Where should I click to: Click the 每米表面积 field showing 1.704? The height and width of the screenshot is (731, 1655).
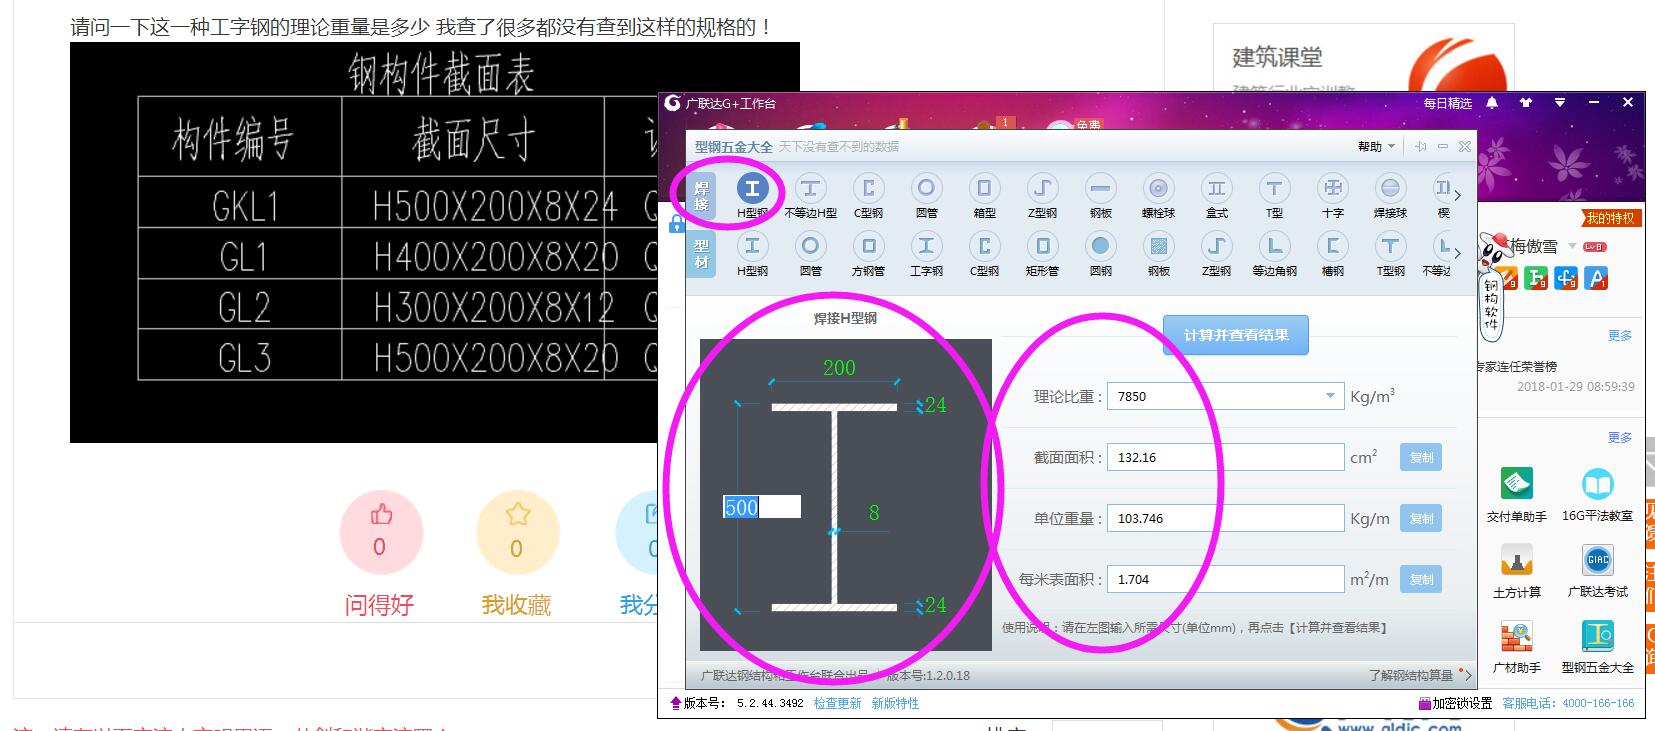[1225, 579]
